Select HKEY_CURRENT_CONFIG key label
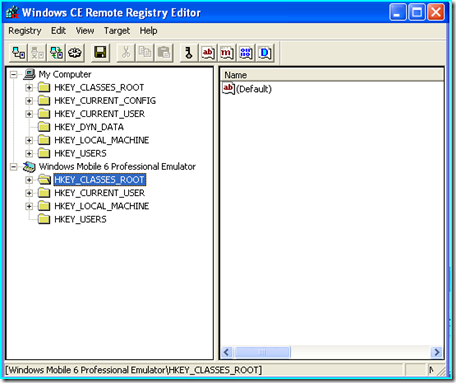Viewport: 456px width, 383px height. click(105, 100)
